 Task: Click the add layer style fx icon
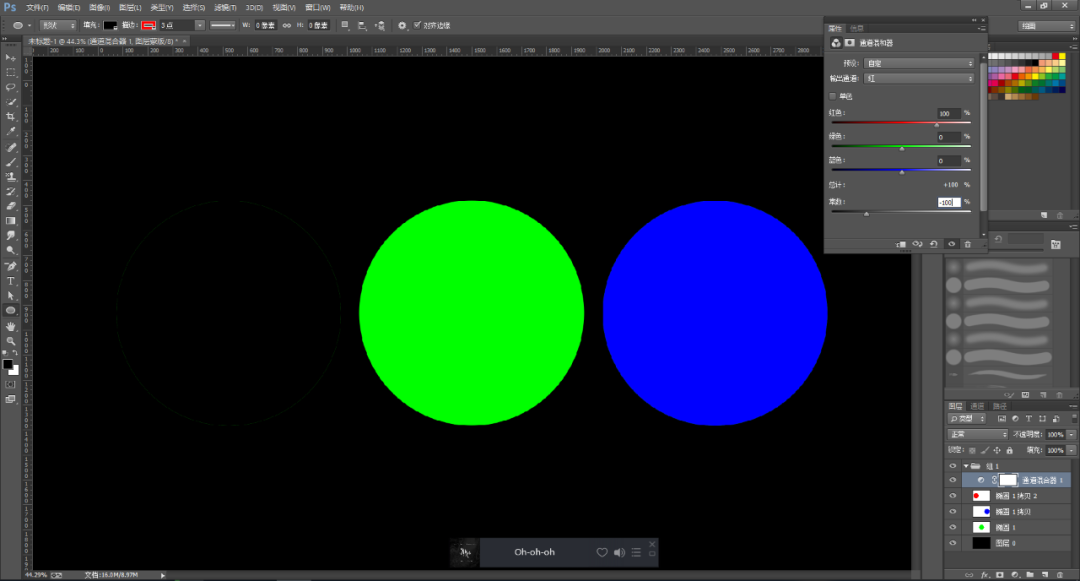(985, 575)
